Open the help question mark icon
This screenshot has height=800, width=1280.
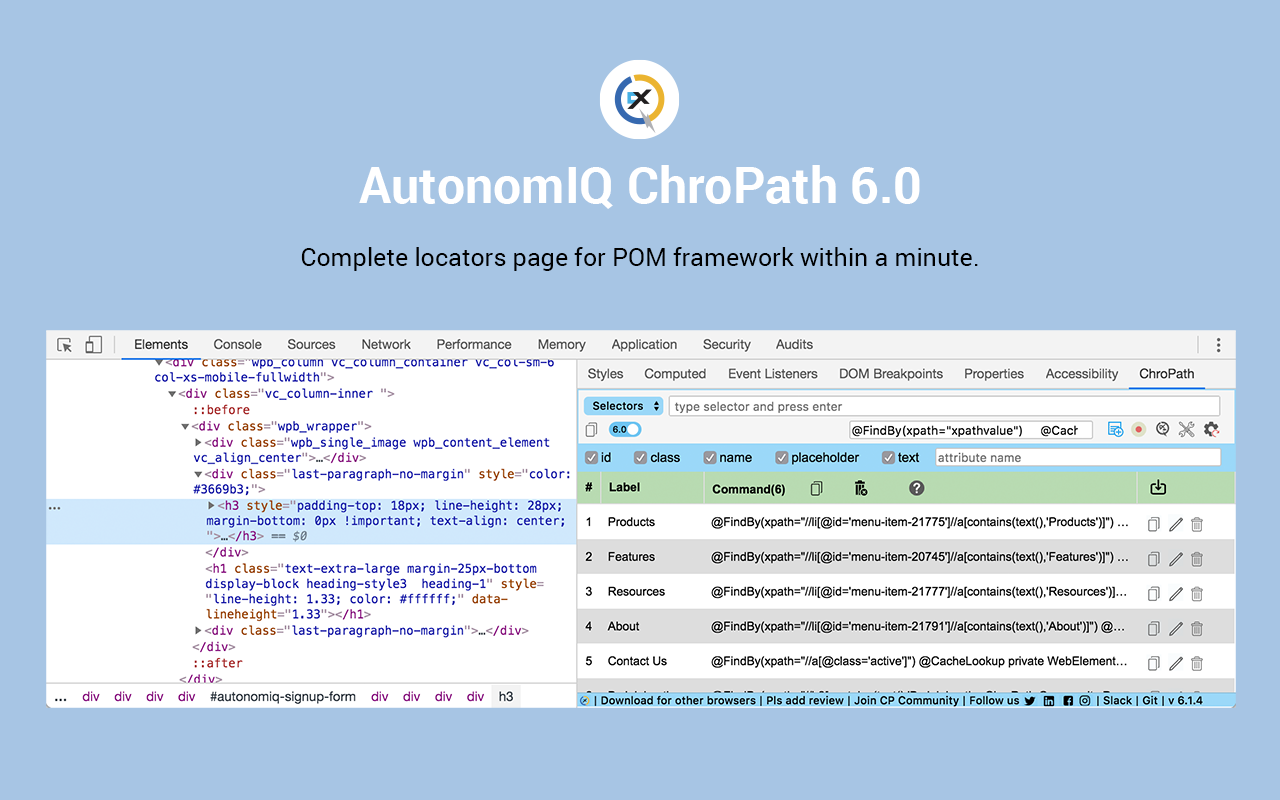tap(916, 488)
